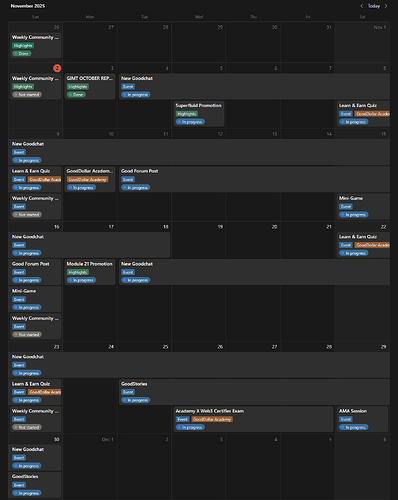398x500 pixels.
Task: Open the SuperBuild Promotion card
Action: coord(199,114)
